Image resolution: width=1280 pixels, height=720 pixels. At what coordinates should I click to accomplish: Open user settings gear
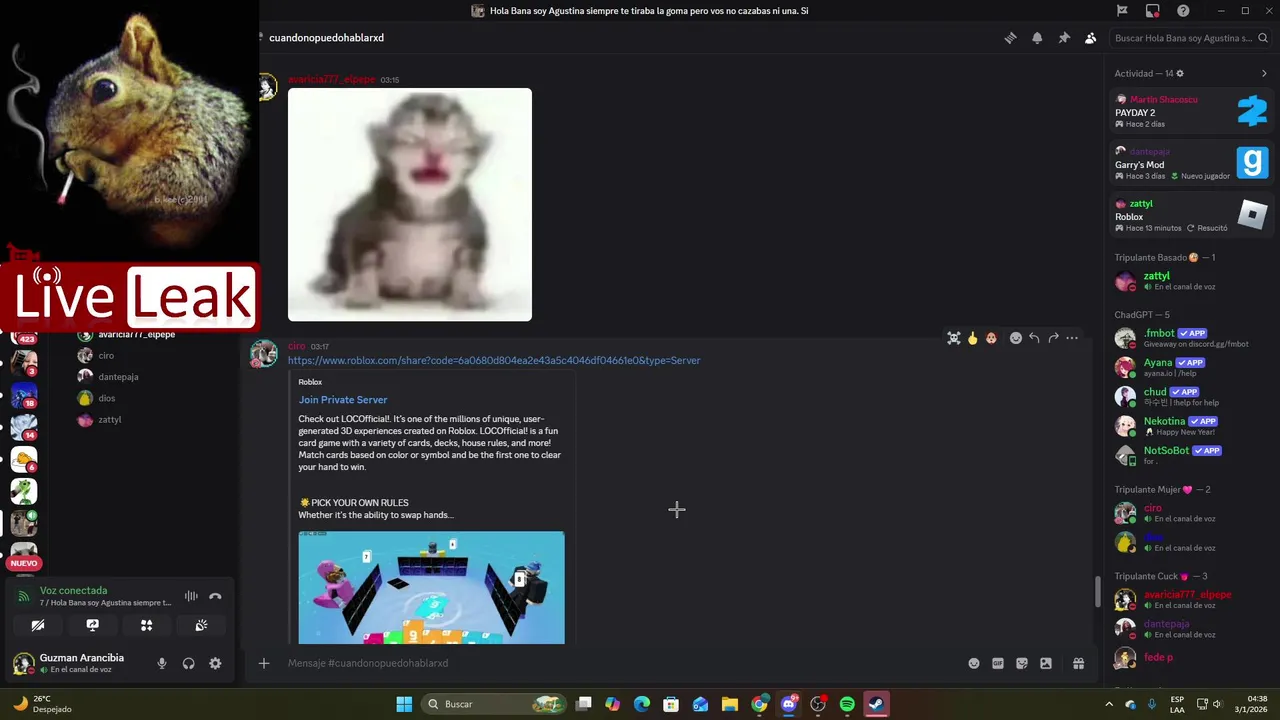pos(215,663)
